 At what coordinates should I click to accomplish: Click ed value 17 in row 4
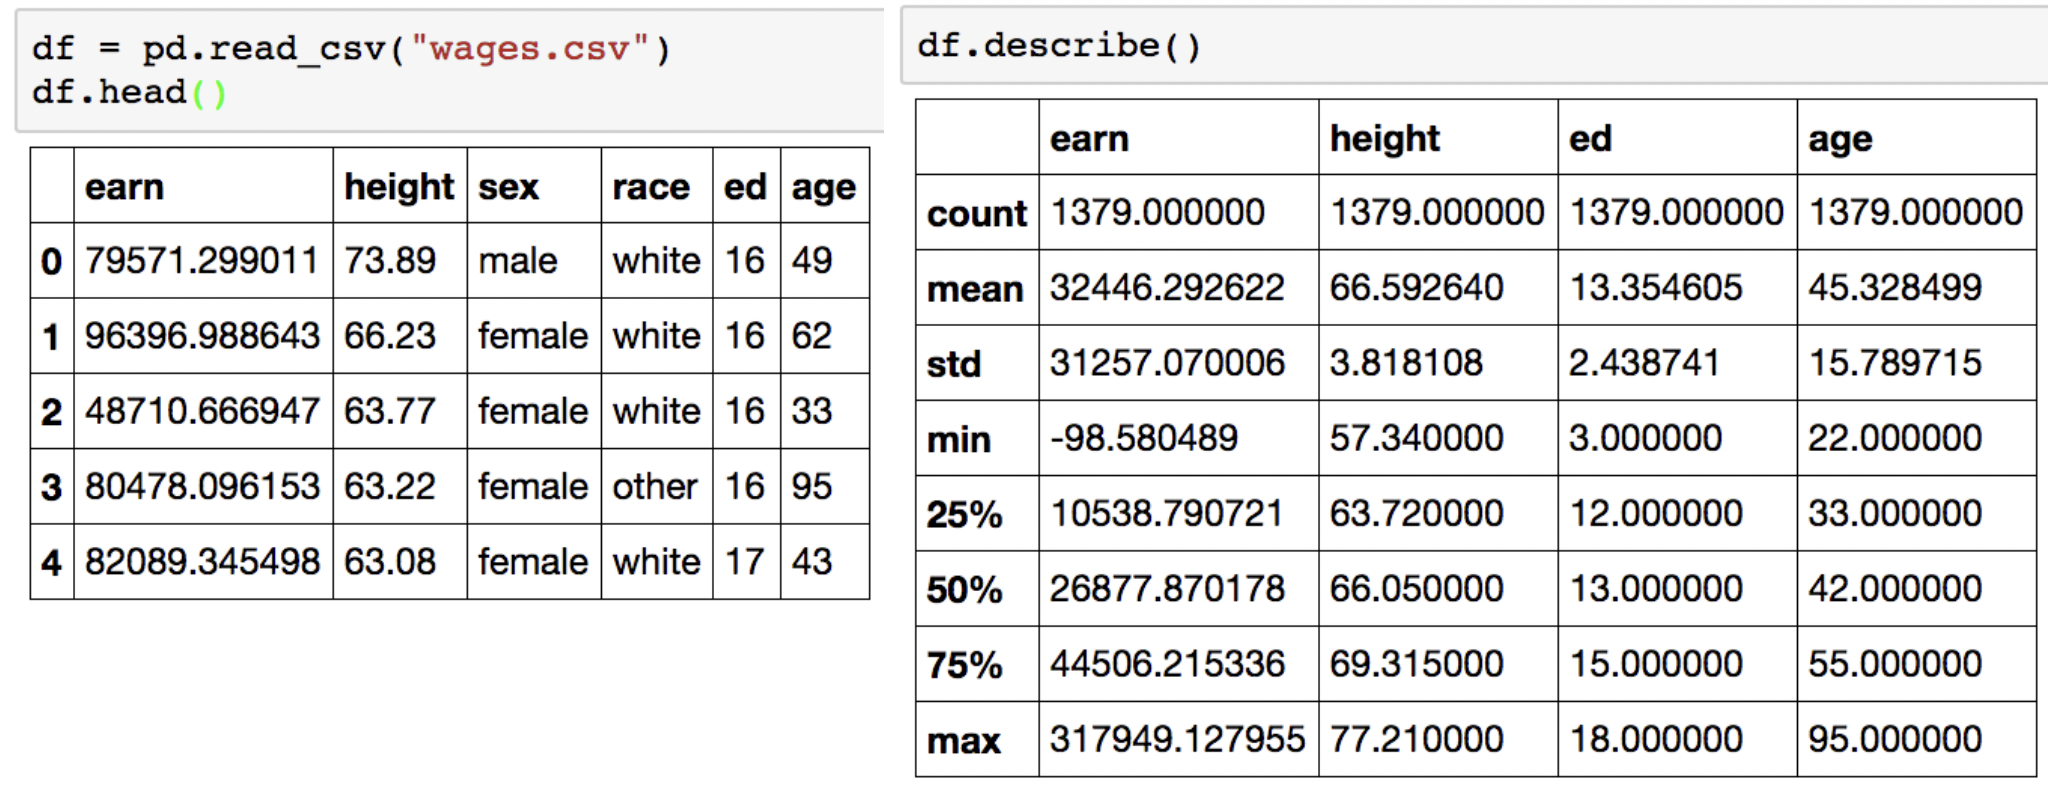(x=745, y=561)
